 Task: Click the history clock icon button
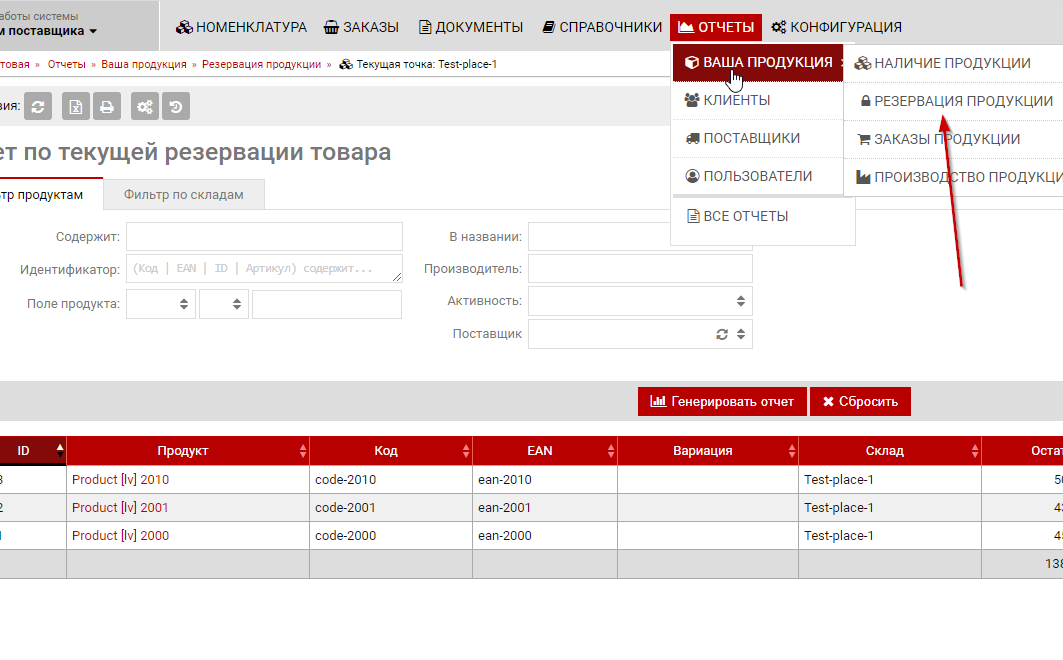pos(175,106)
